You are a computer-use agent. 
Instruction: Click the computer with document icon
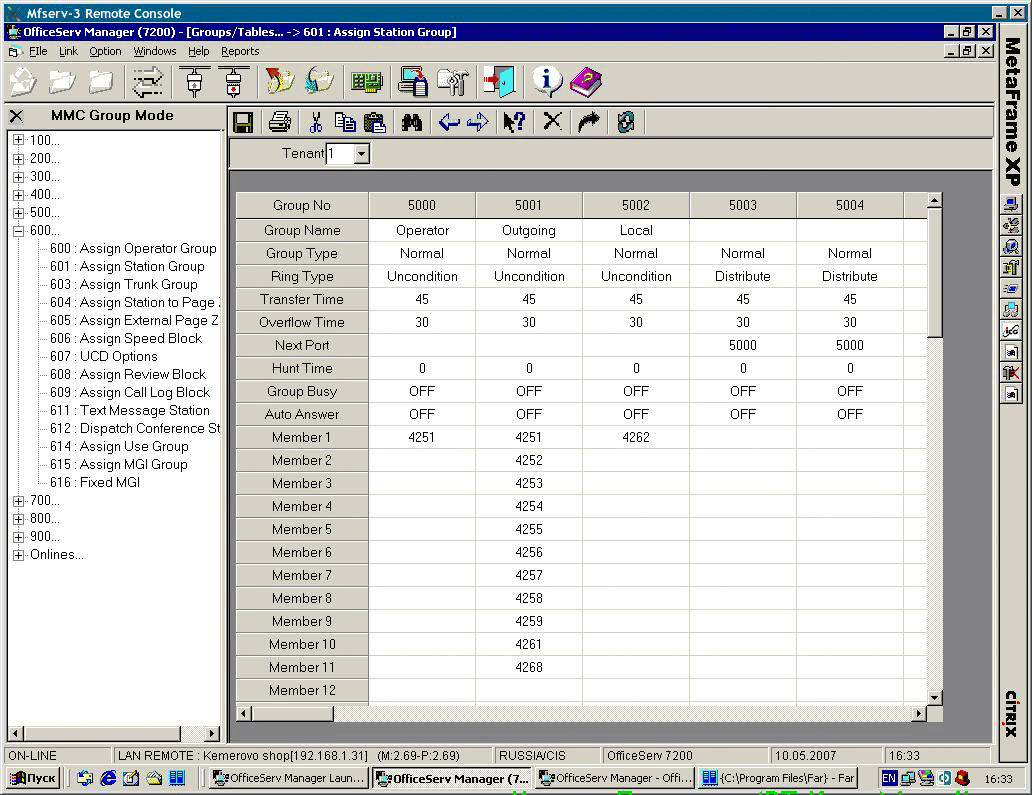click(413, 82)
